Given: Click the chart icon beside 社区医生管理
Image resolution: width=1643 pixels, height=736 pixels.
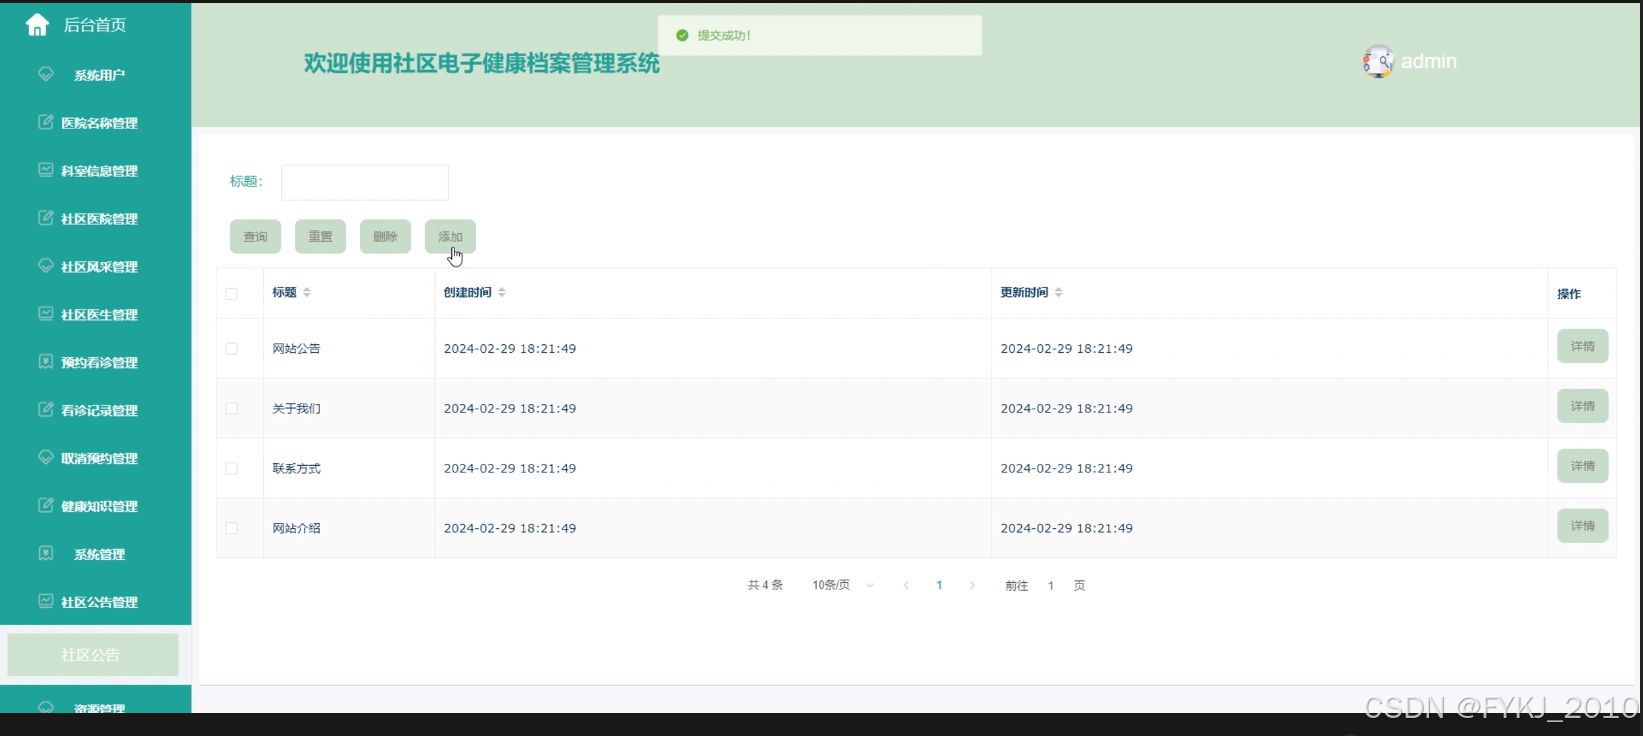Looking at the screenshot, I should pyautogui.click(x=46, y=314).
